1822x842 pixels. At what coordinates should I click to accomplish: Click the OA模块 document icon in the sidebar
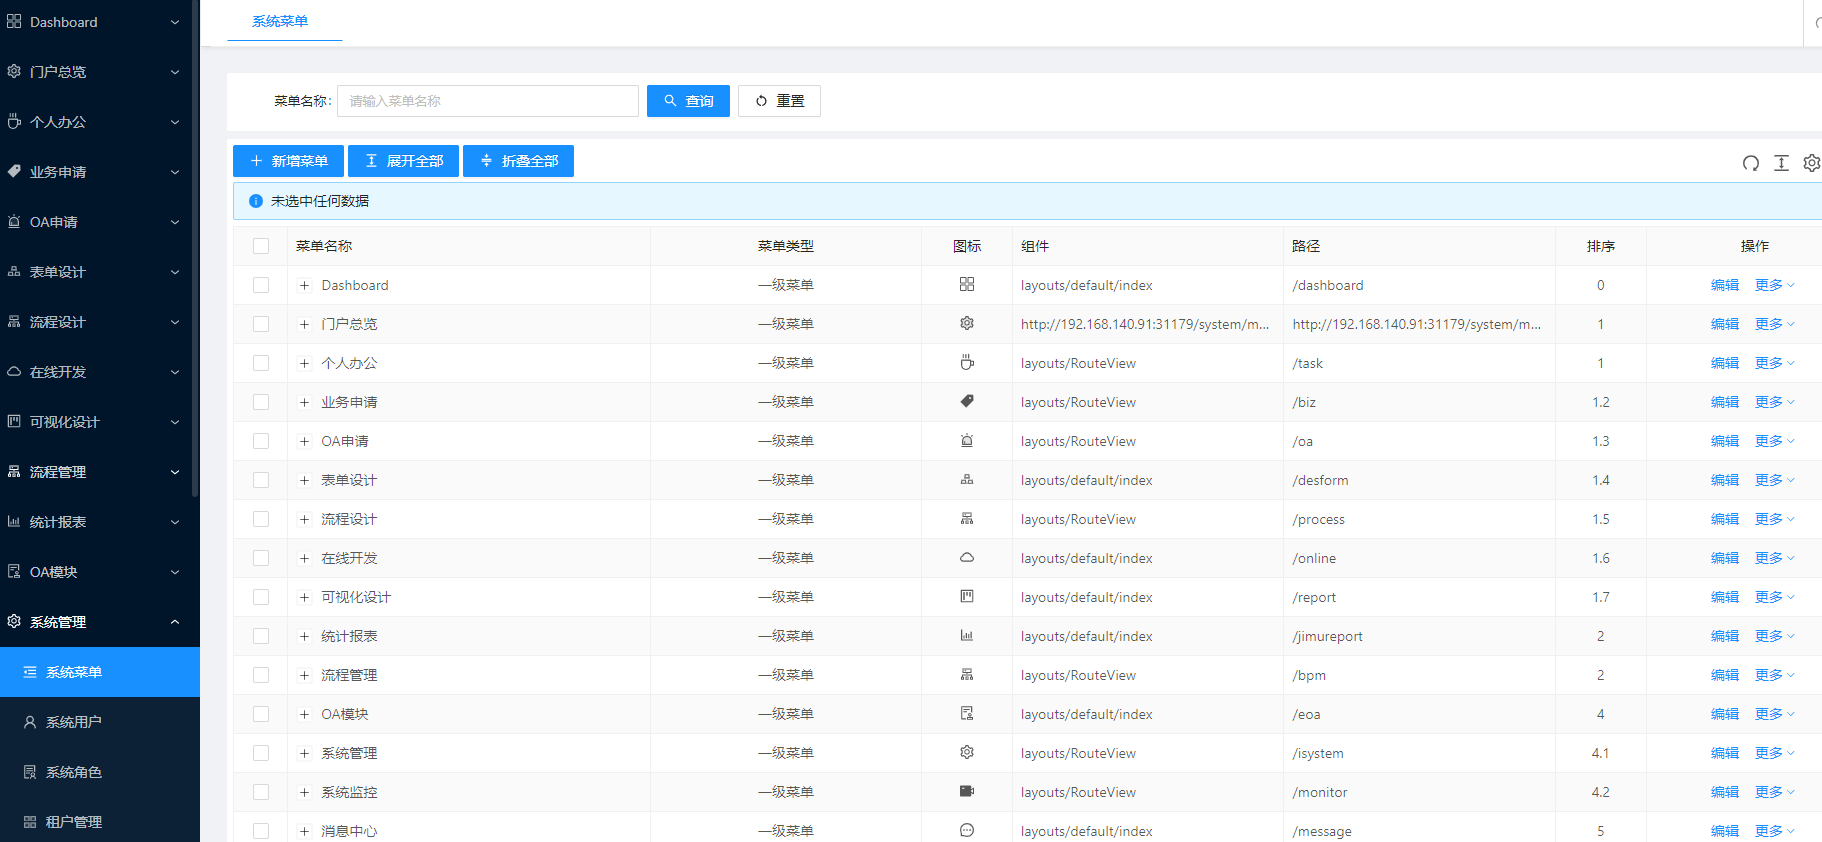coord(14,571)
